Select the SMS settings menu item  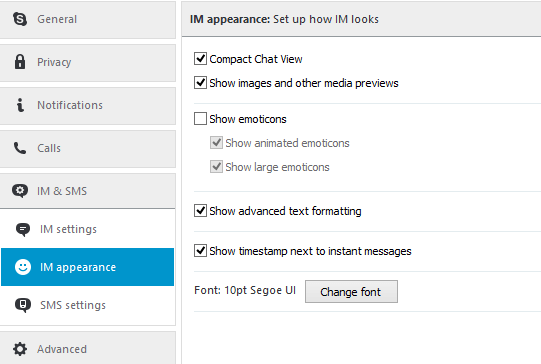pos(88,305)
